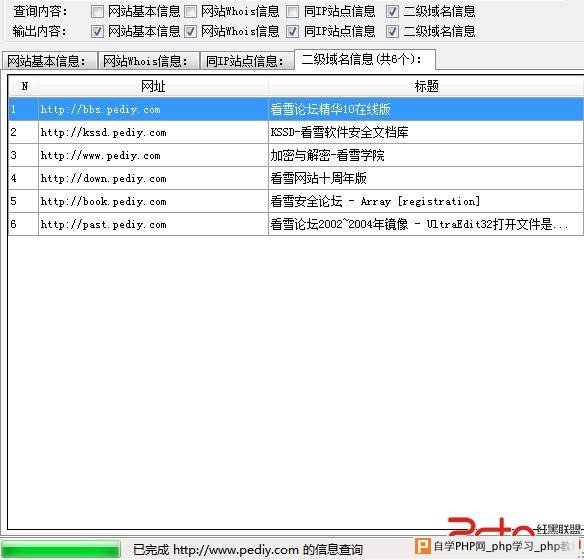Uncheck output 同IP站点信息 checkbox
Image resolution: width=584 pixels, height=560 pixels.
point(292,32)
